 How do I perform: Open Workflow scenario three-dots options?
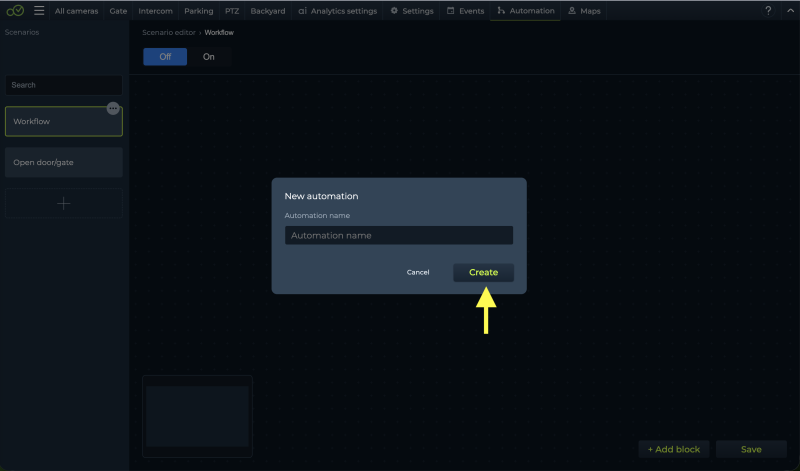113,108
